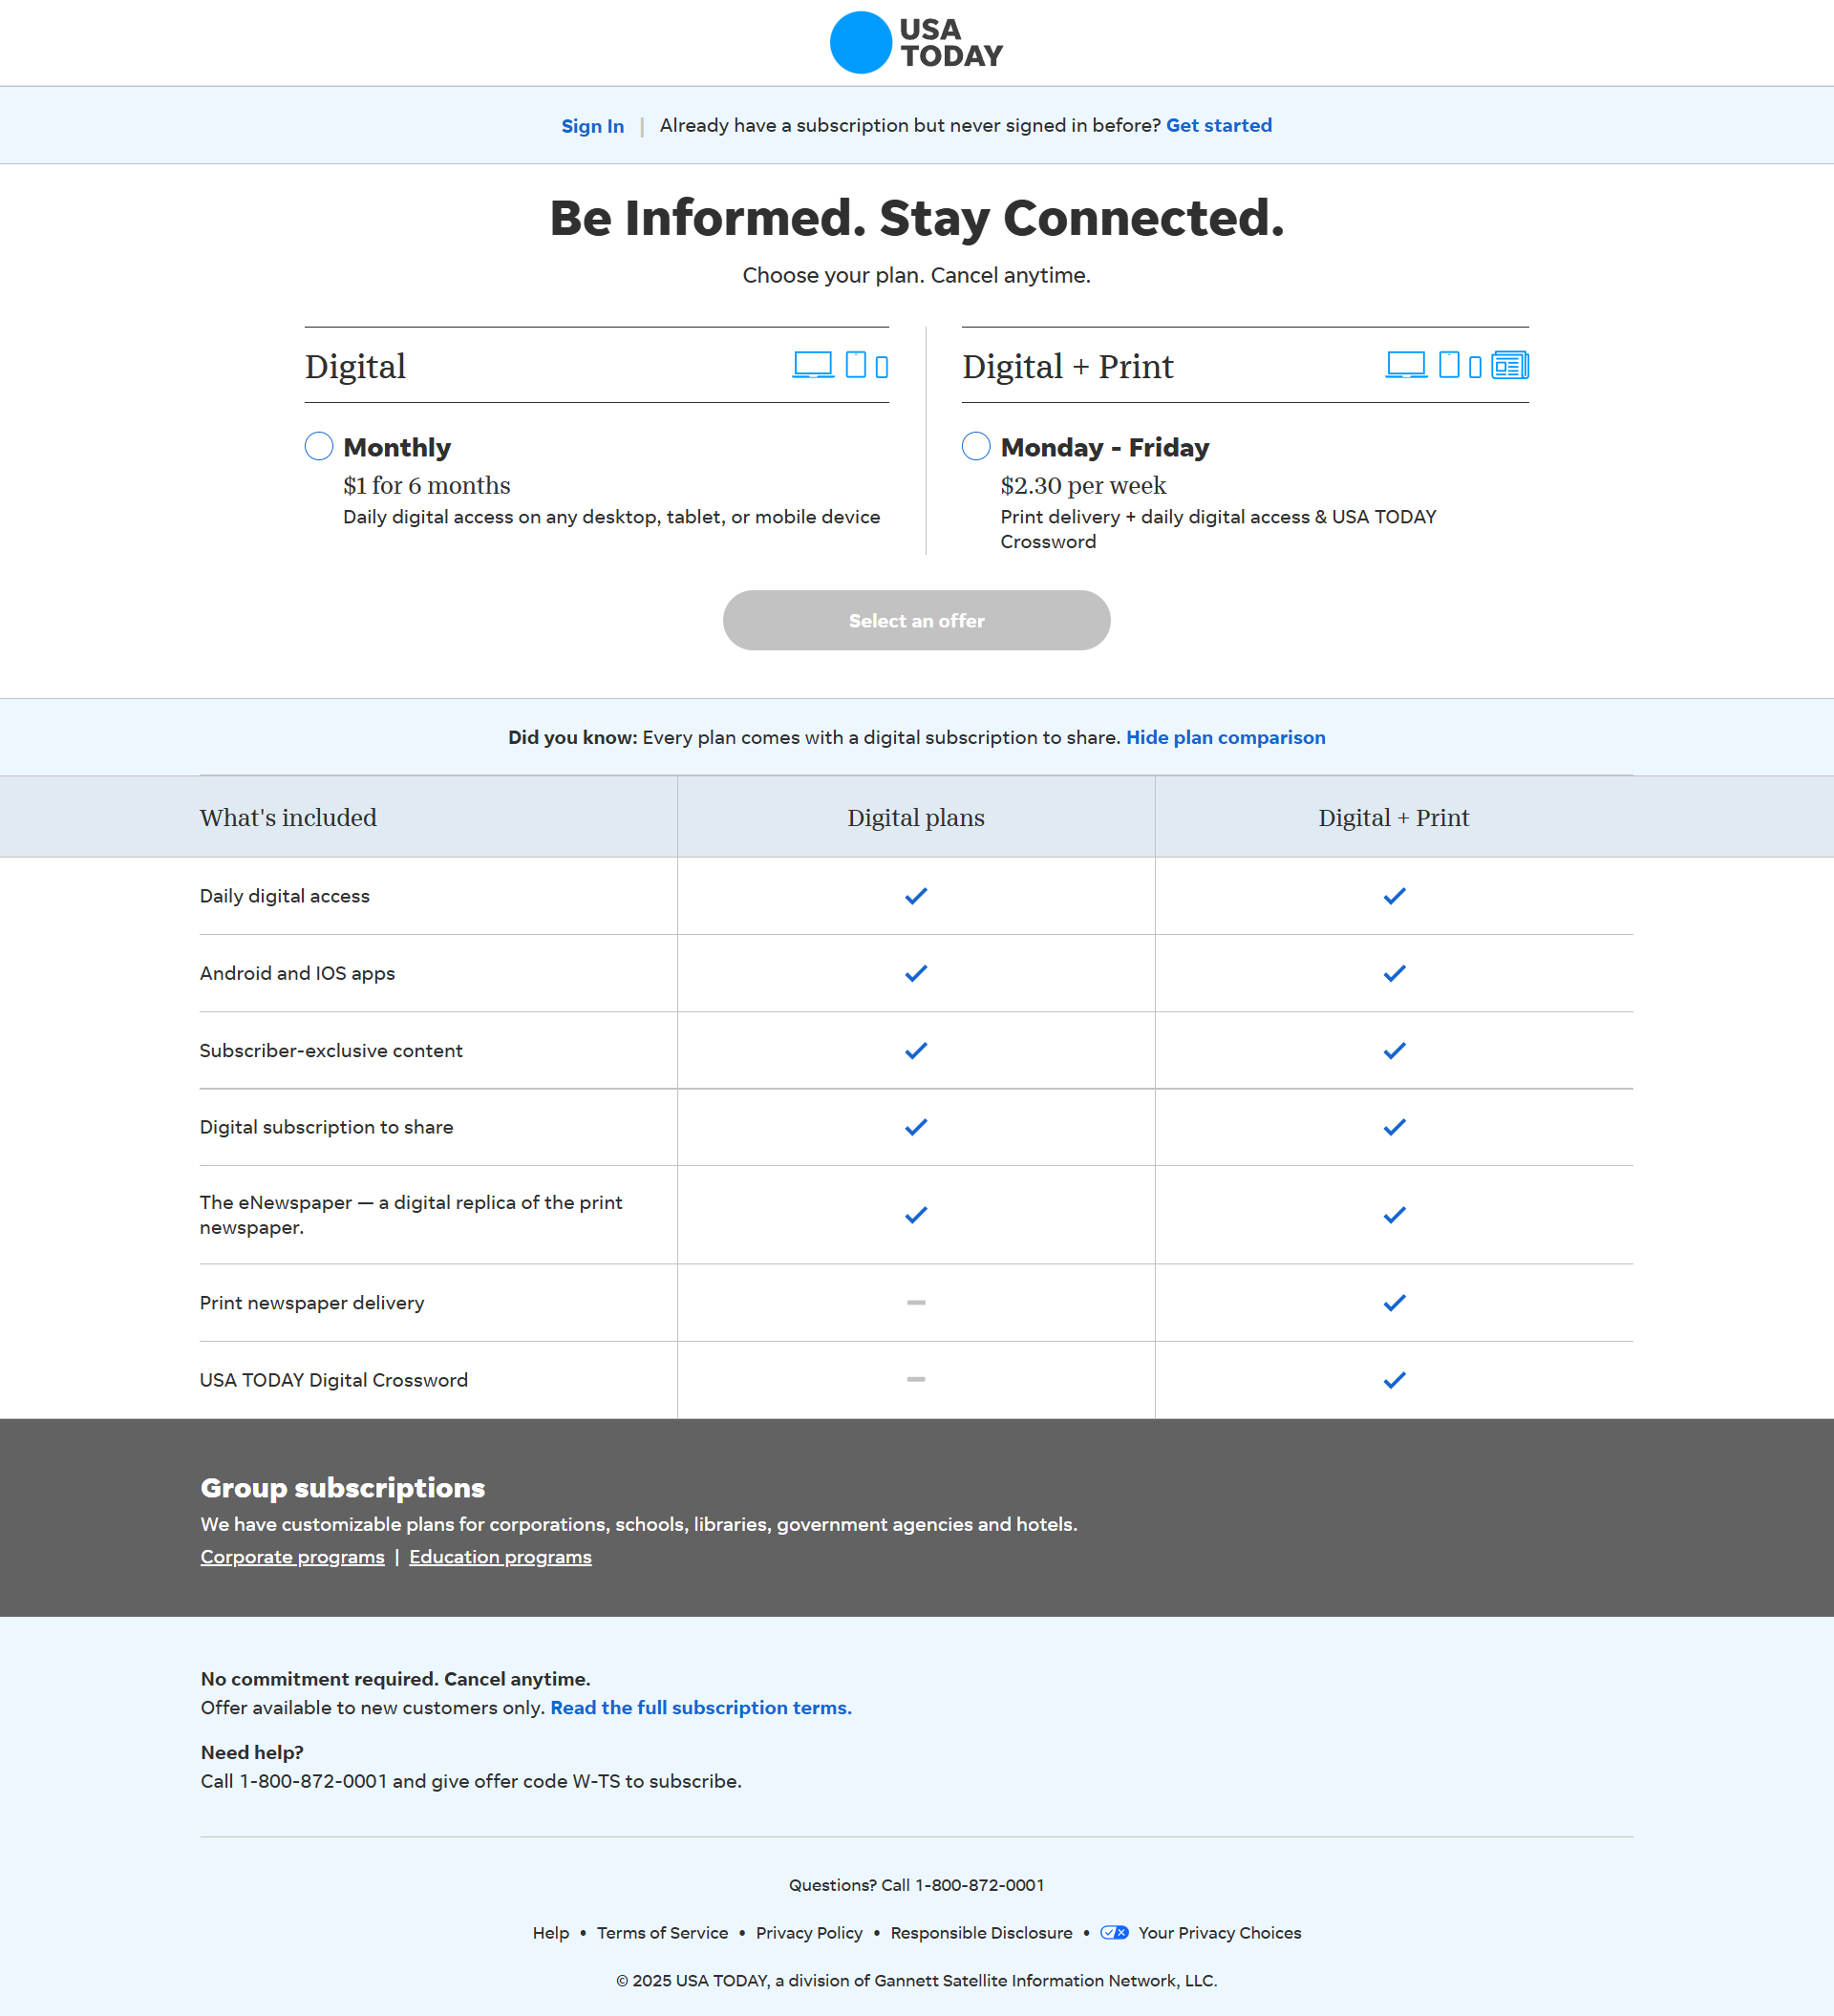Open Education programs link
Screen dimensions: 1834x2016
500,1557
